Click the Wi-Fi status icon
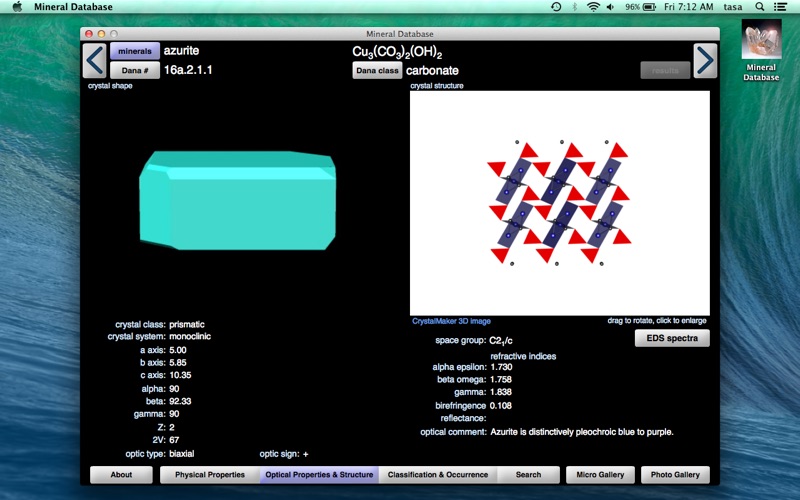Screen dimensions: 800x500 coord(593,7)
